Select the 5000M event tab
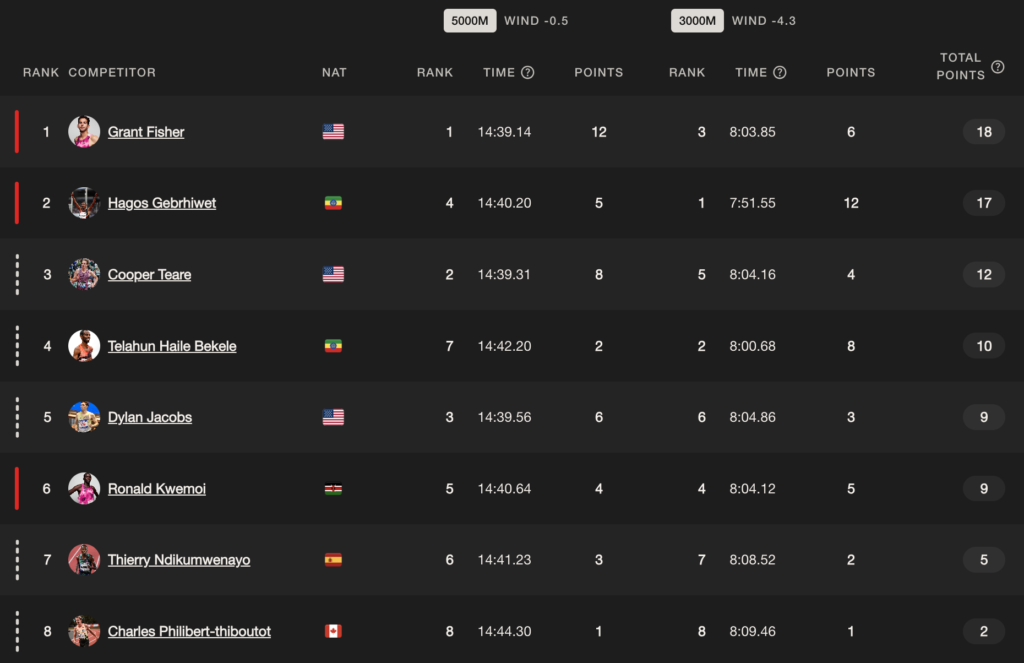 [470, 21]
